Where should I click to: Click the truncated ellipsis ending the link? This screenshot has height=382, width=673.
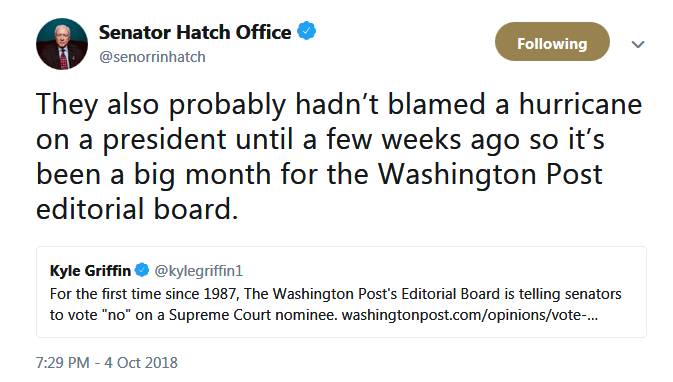[x=592, y=316]
